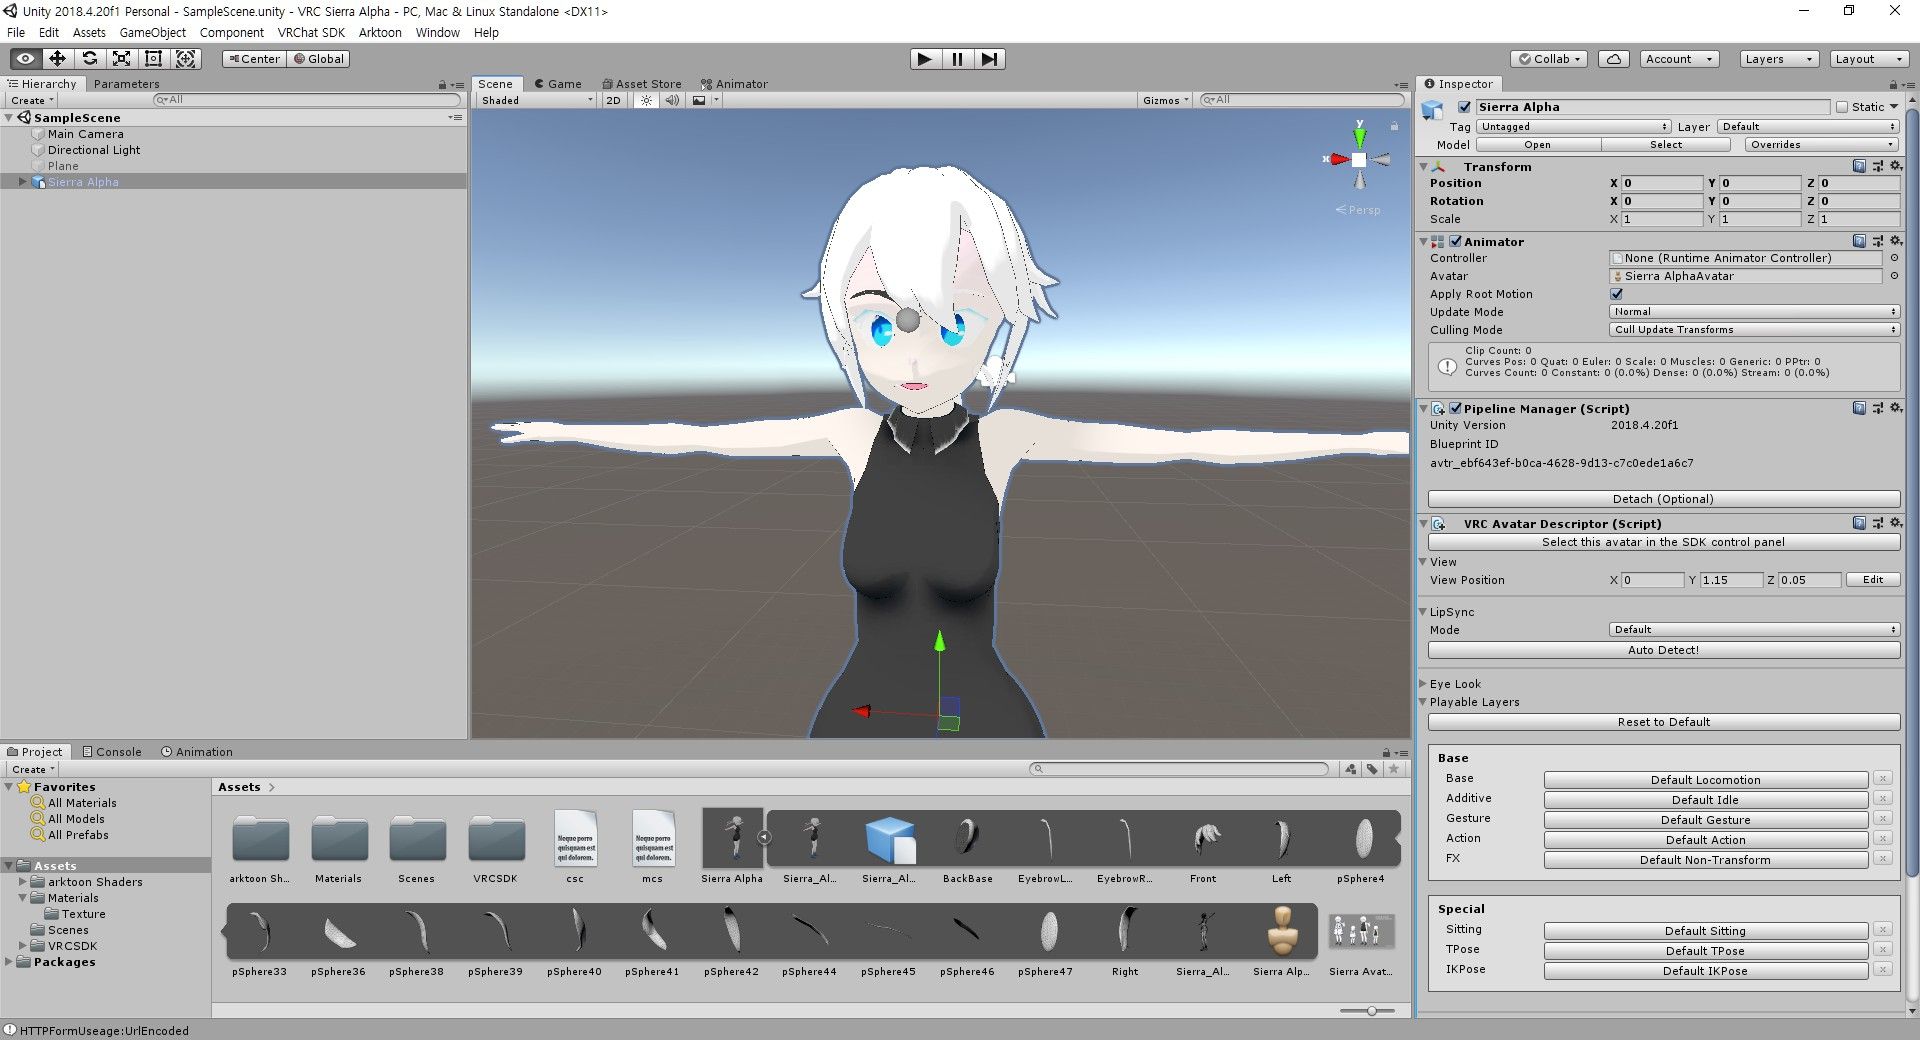The height and width of the screenshot is (1040, 1920).
Task: Open the Layer dropdown (Default)
Action: (1808, 127)
